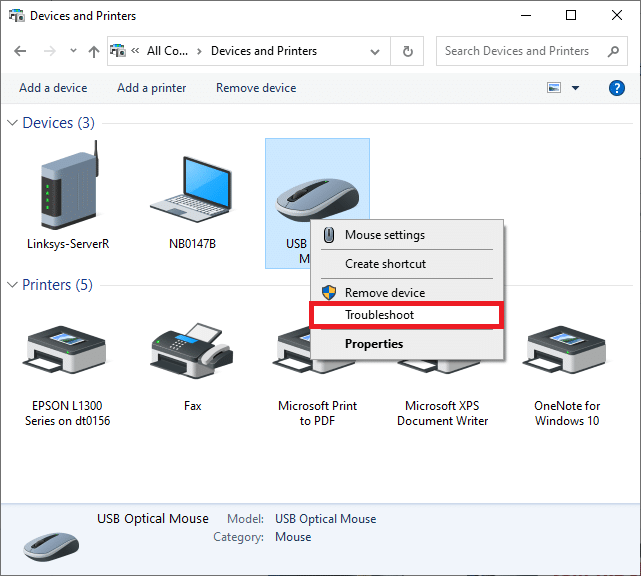This screenshot has height=576, width=641.
Task: Select the NB0147B laptop icon
Action: click(x=193, y=190)
